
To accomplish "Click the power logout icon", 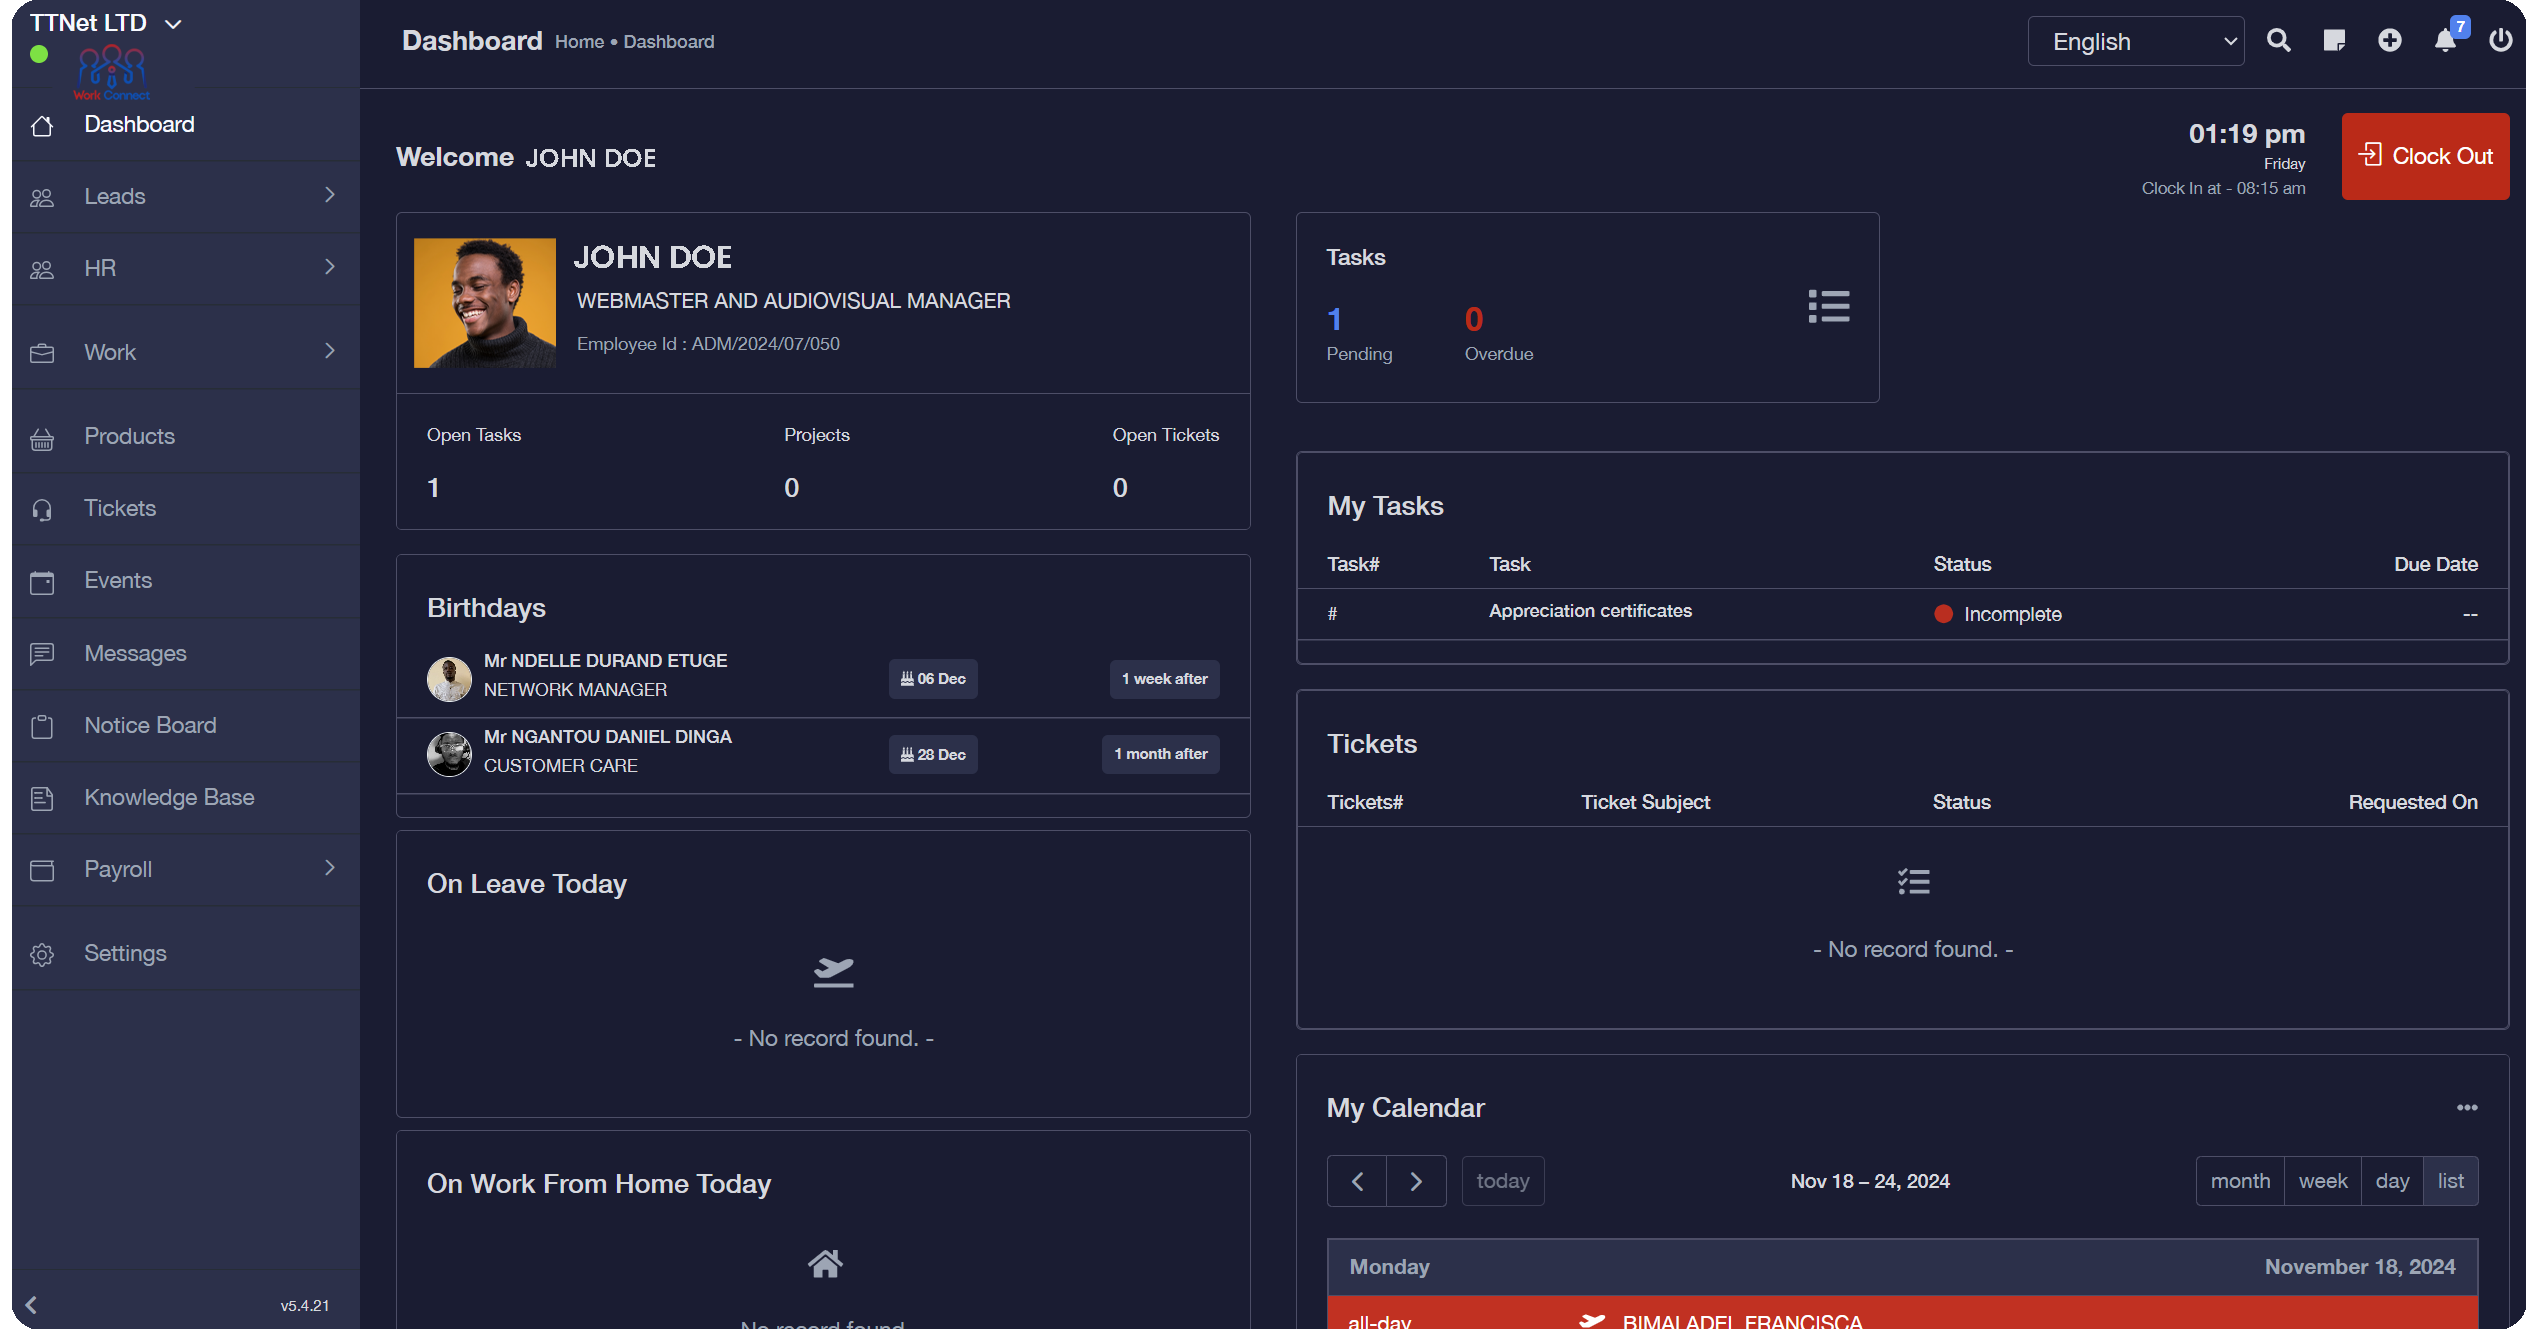I will (x=2500, y=41).
